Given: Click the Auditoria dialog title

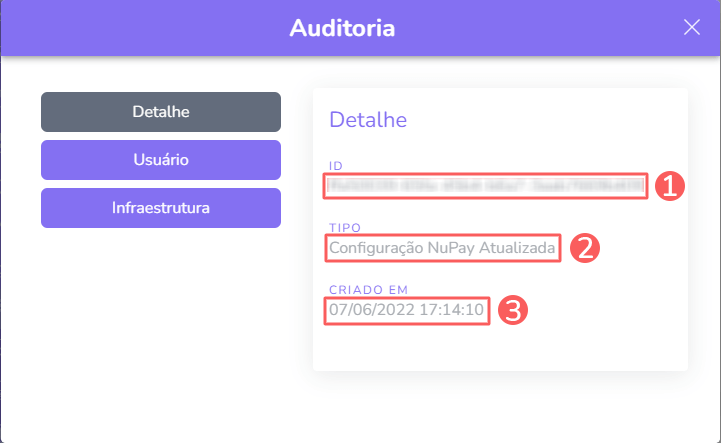Looking at the screenshot, I should click(342, 28).
